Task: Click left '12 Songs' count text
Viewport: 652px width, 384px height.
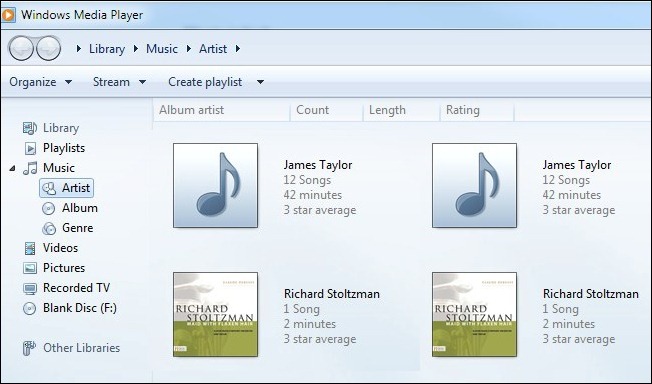Action: (307, 180)
